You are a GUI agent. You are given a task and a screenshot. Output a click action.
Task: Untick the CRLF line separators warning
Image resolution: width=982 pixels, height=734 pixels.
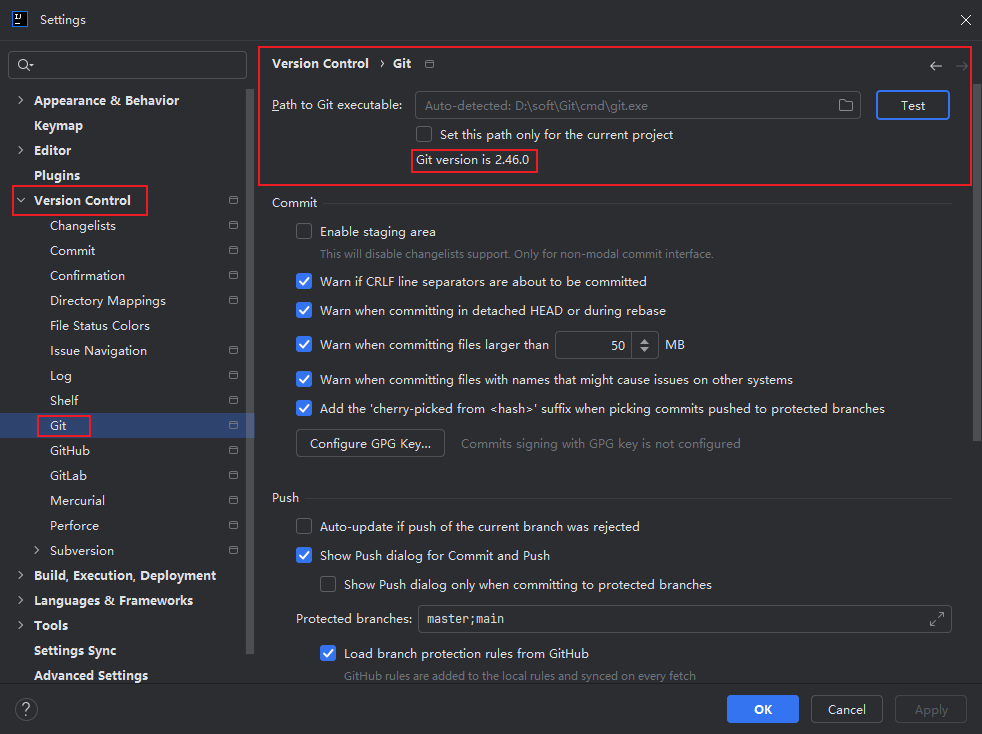304,282
